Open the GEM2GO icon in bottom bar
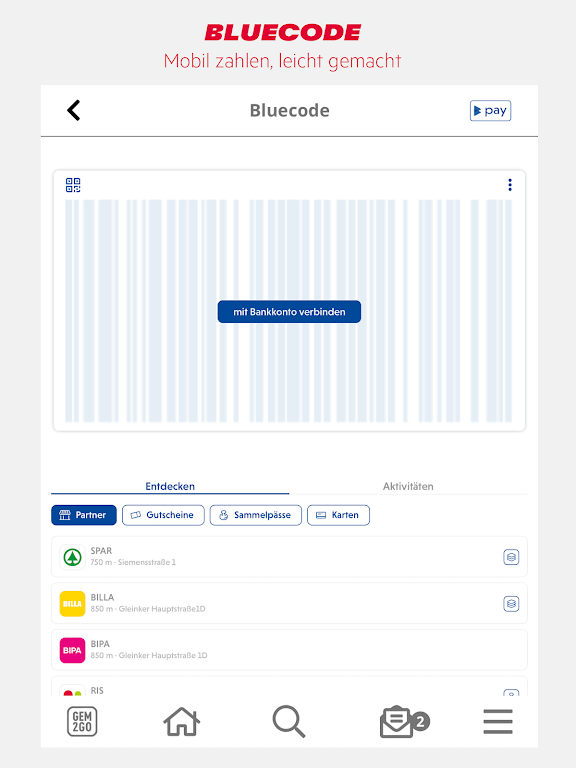The image size is (576, 768). click(x=82, y=721)
